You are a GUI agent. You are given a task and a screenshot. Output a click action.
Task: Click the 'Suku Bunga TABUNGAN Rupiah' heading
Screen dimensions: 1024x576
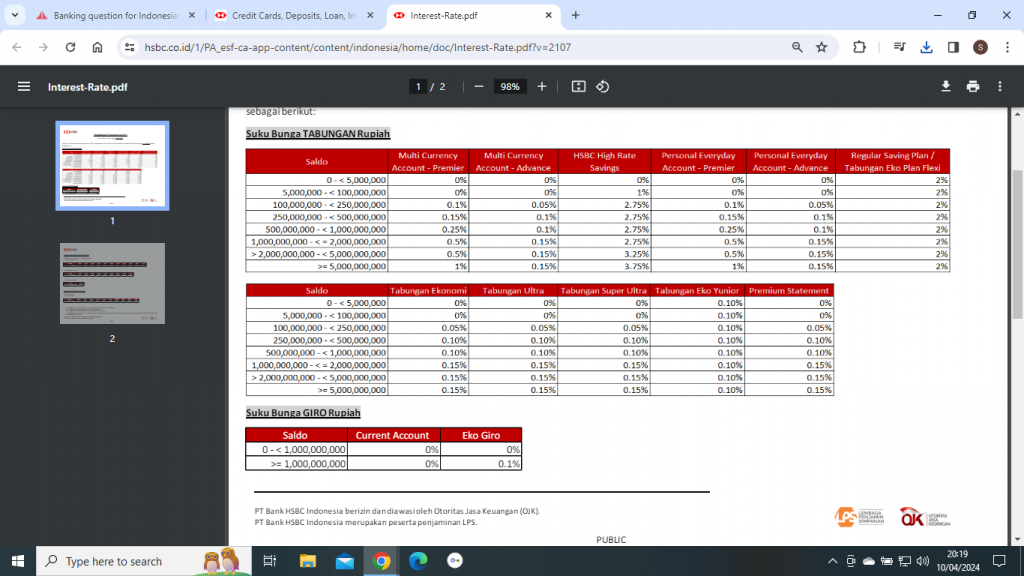coord(317,133)
